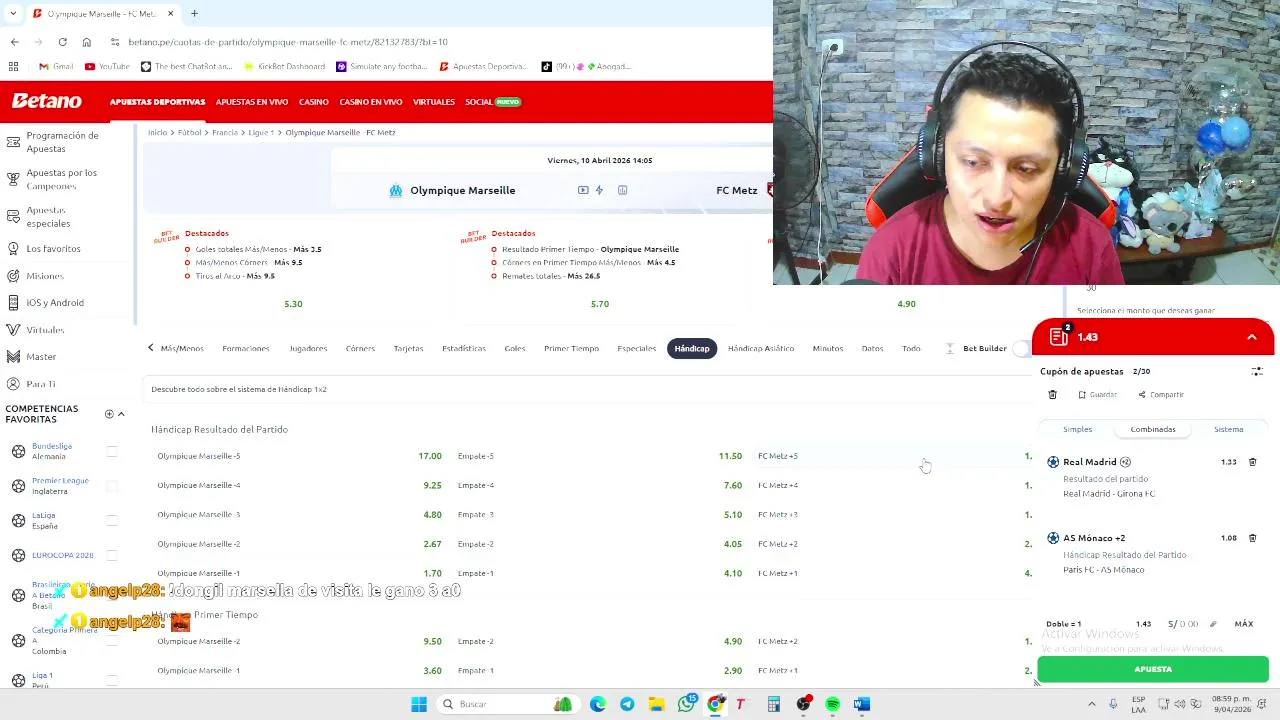Screen dimensions: 1280x720
Task: Open the live stream icon beside Olympique Marseille
Action: point(583,190)
